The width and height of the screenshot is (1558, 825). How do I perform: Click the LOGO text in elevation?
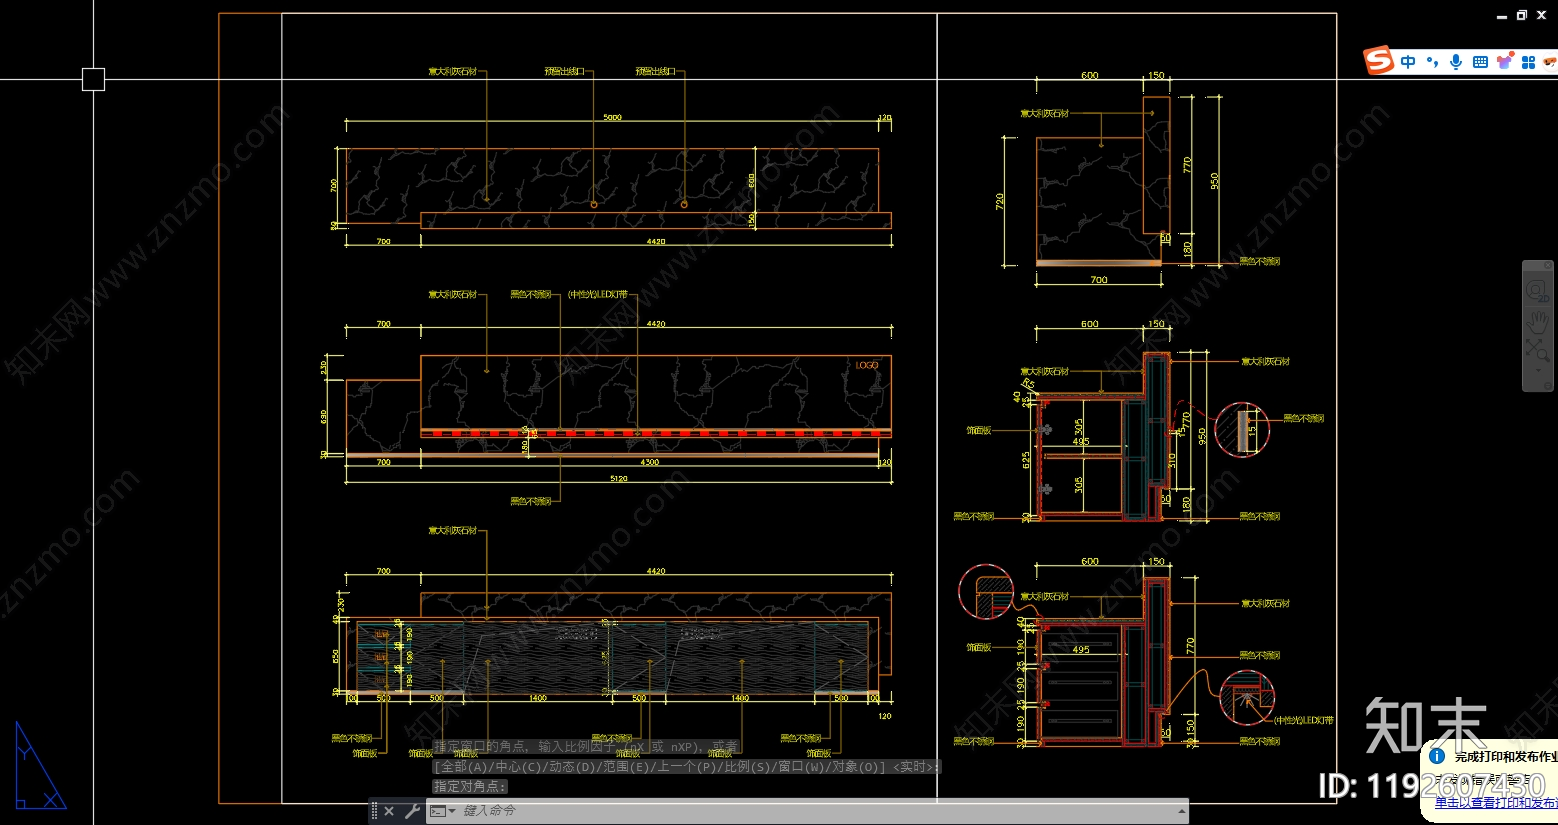[867, 365]
